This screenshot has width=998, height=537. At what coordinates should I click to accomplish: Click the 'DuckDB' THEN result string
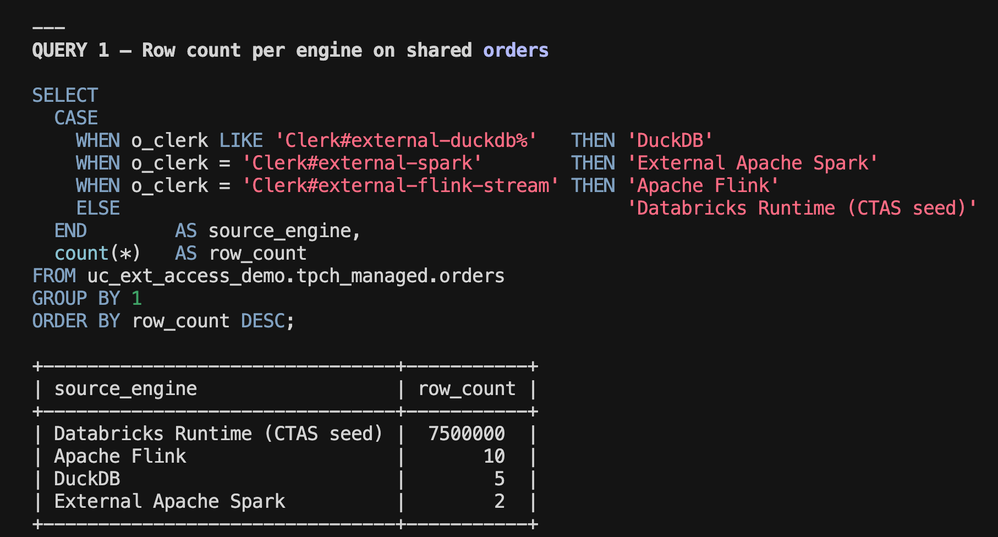pos(670,141)
